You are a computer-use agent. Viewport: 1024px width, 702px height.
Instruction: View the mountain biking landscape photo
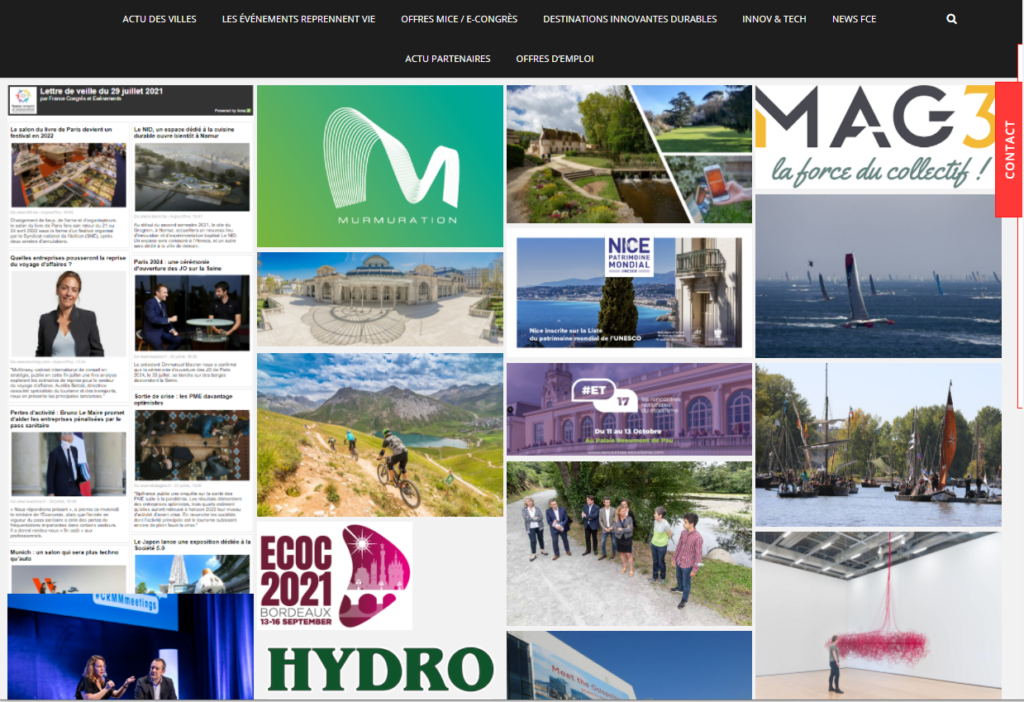point(380,435)
